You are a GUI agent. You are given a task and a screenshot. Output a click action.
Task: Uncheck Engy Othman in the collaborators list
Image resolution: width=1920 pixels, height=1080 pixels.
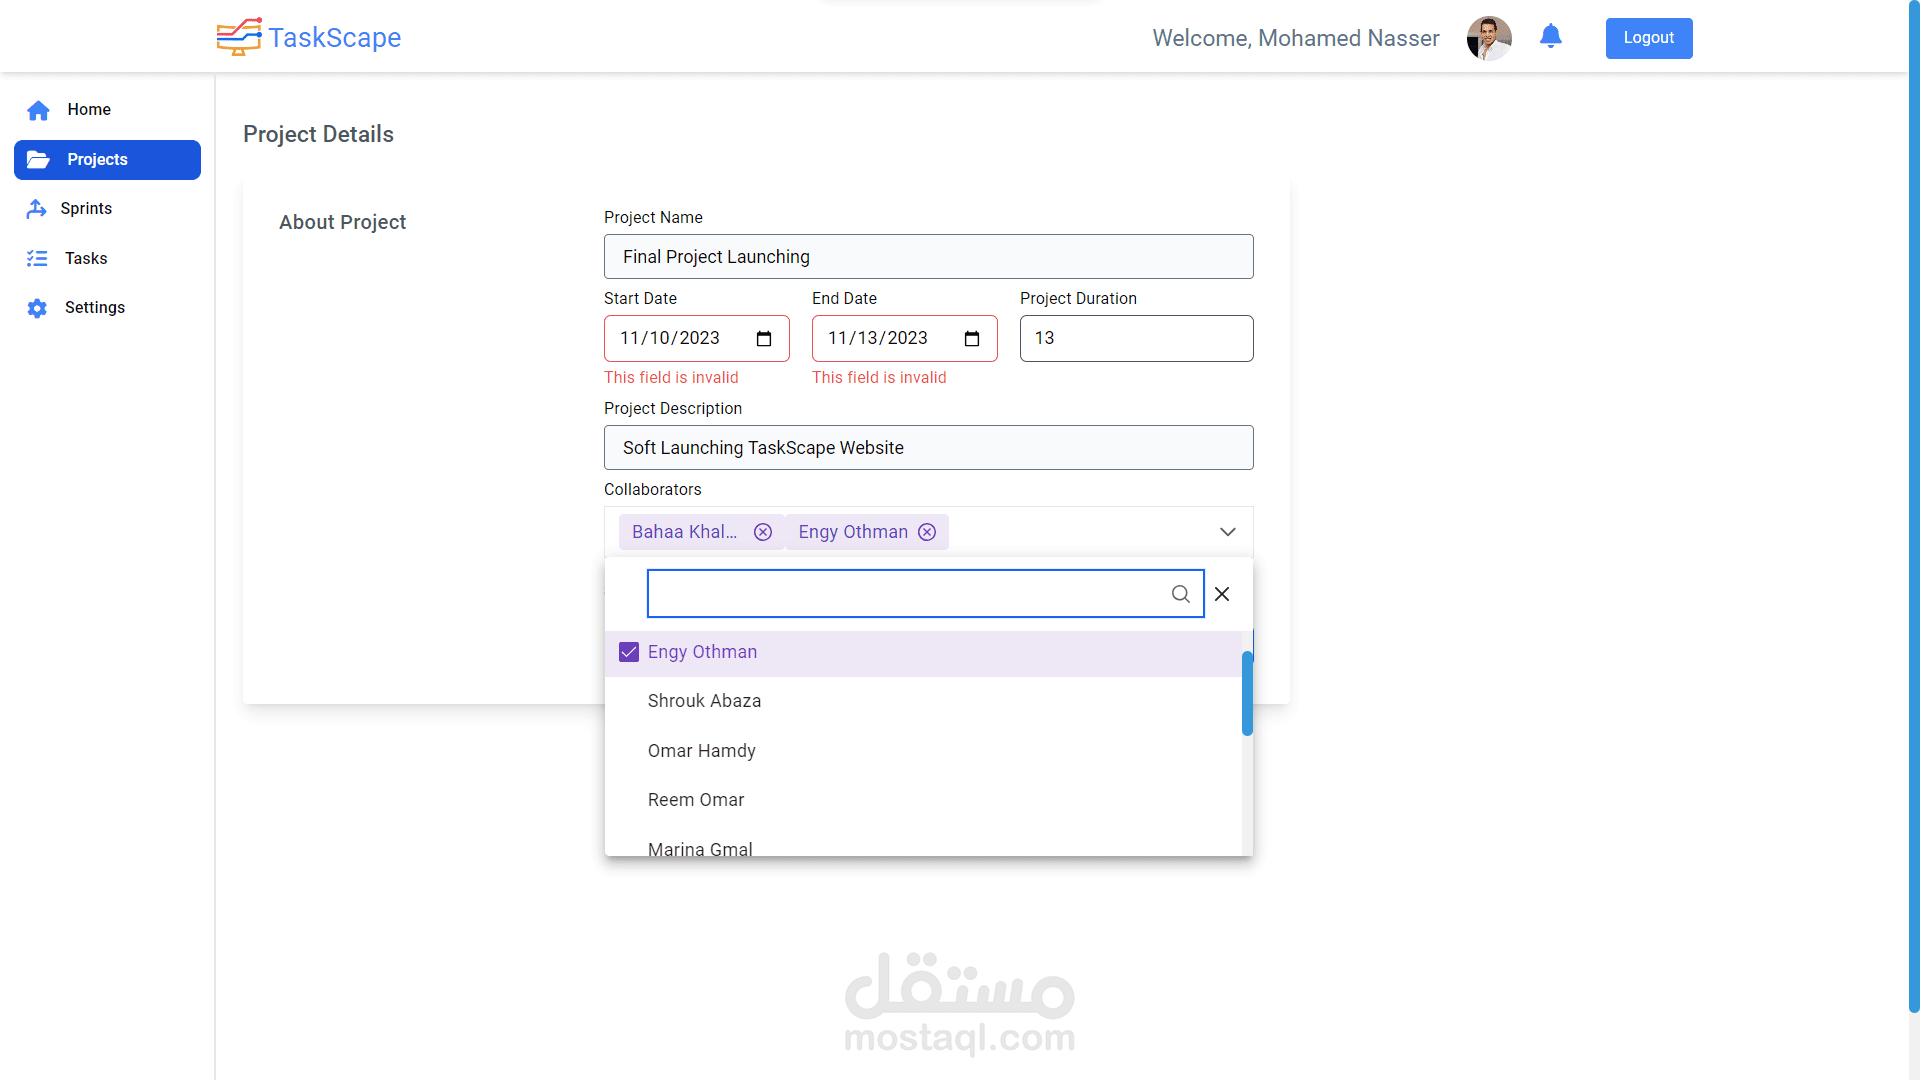(x=628, y=651)
